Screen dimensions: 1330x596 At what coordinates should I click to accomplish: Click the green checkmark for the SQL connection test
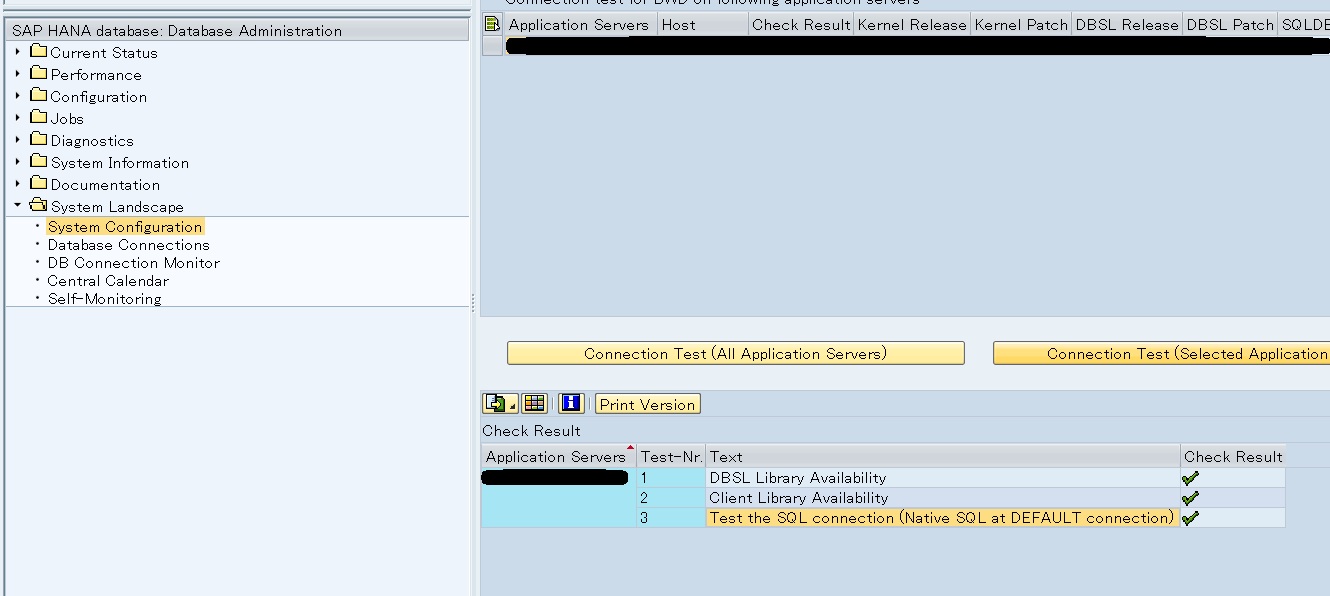(x=1190, y=518)
